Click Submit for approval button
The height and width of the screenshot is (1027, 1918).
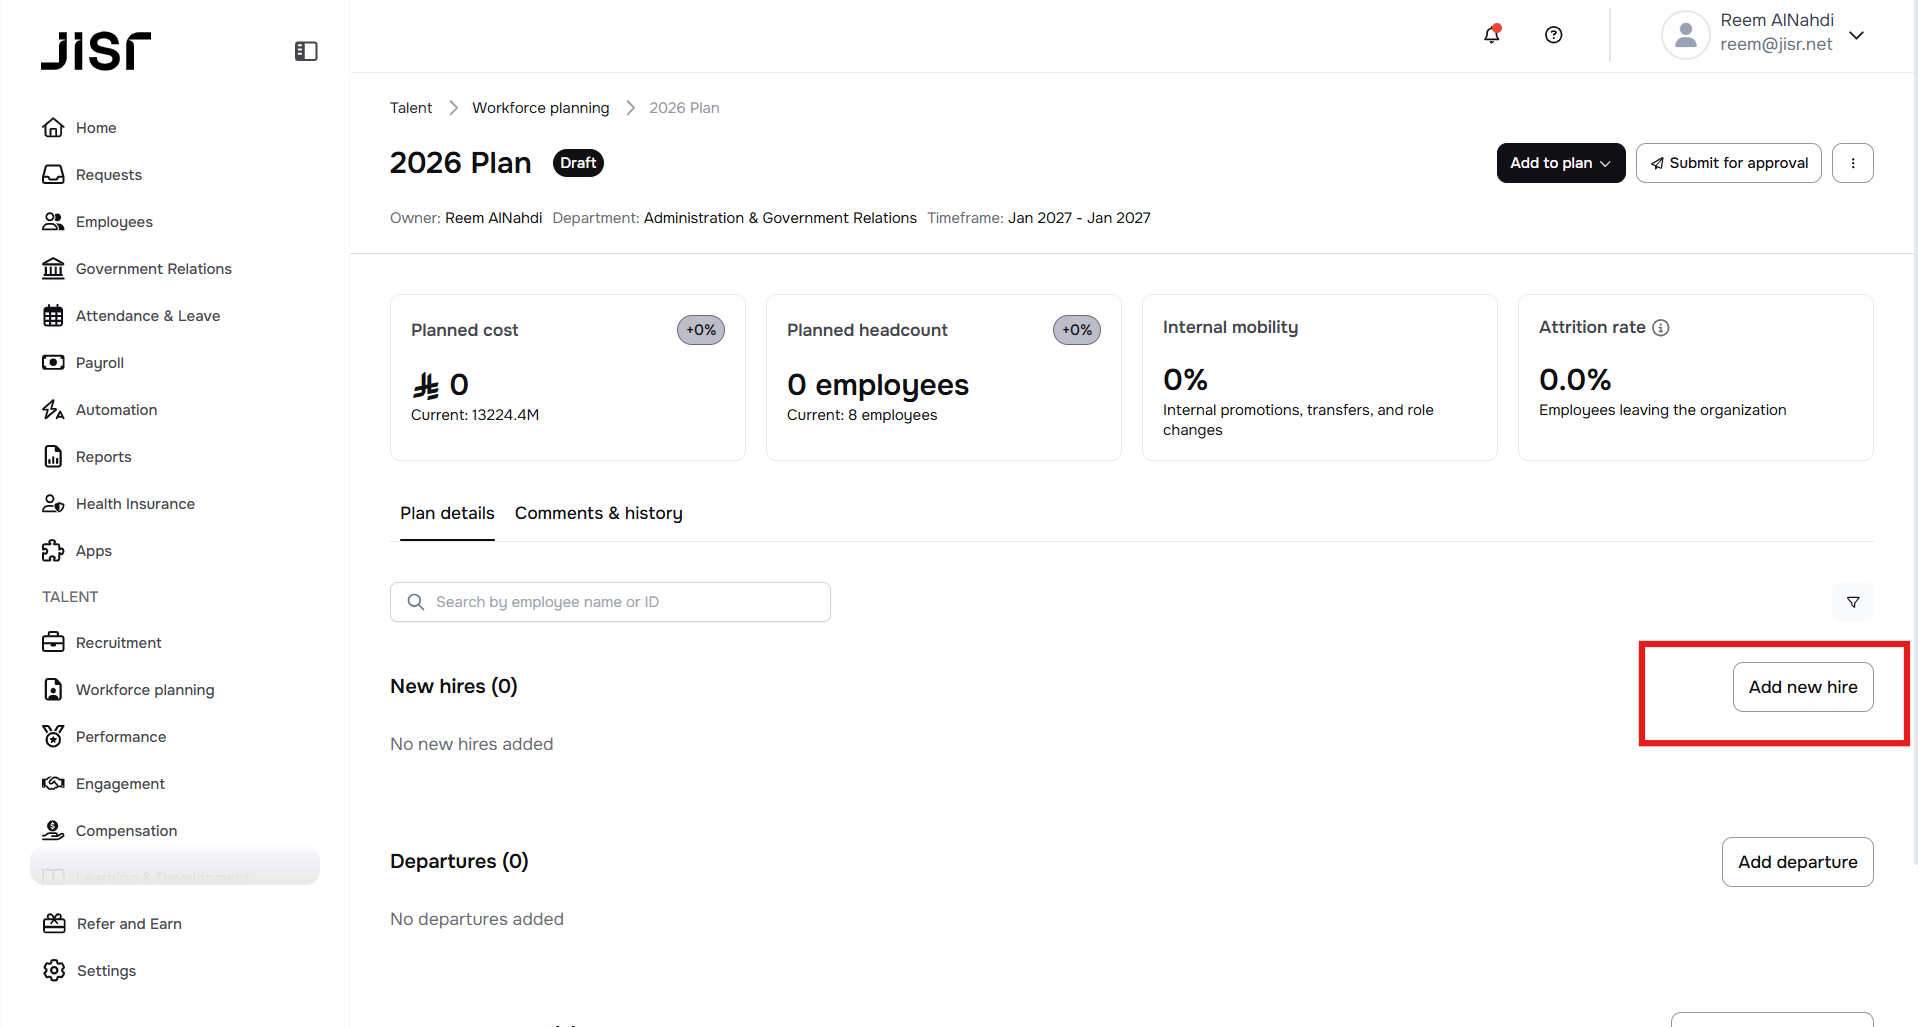[1727, 163]
